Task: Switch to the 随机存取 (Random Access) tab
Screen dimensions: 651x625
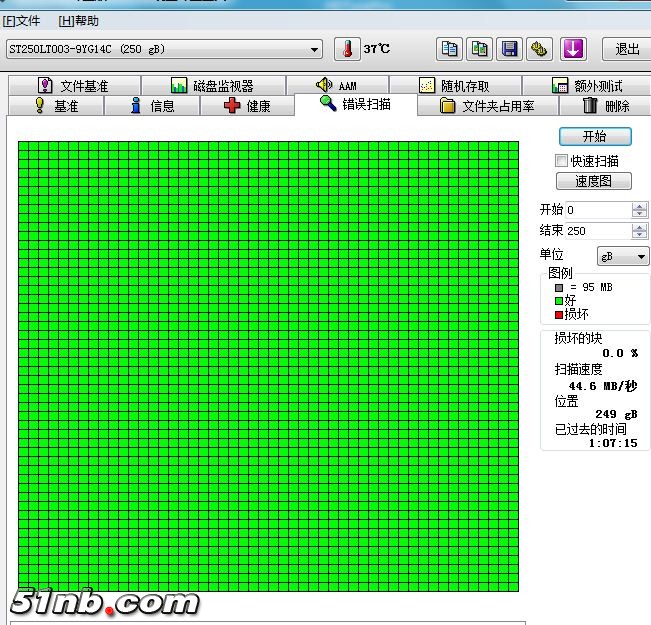Action: pyautogui.click(x=454, y=86)
